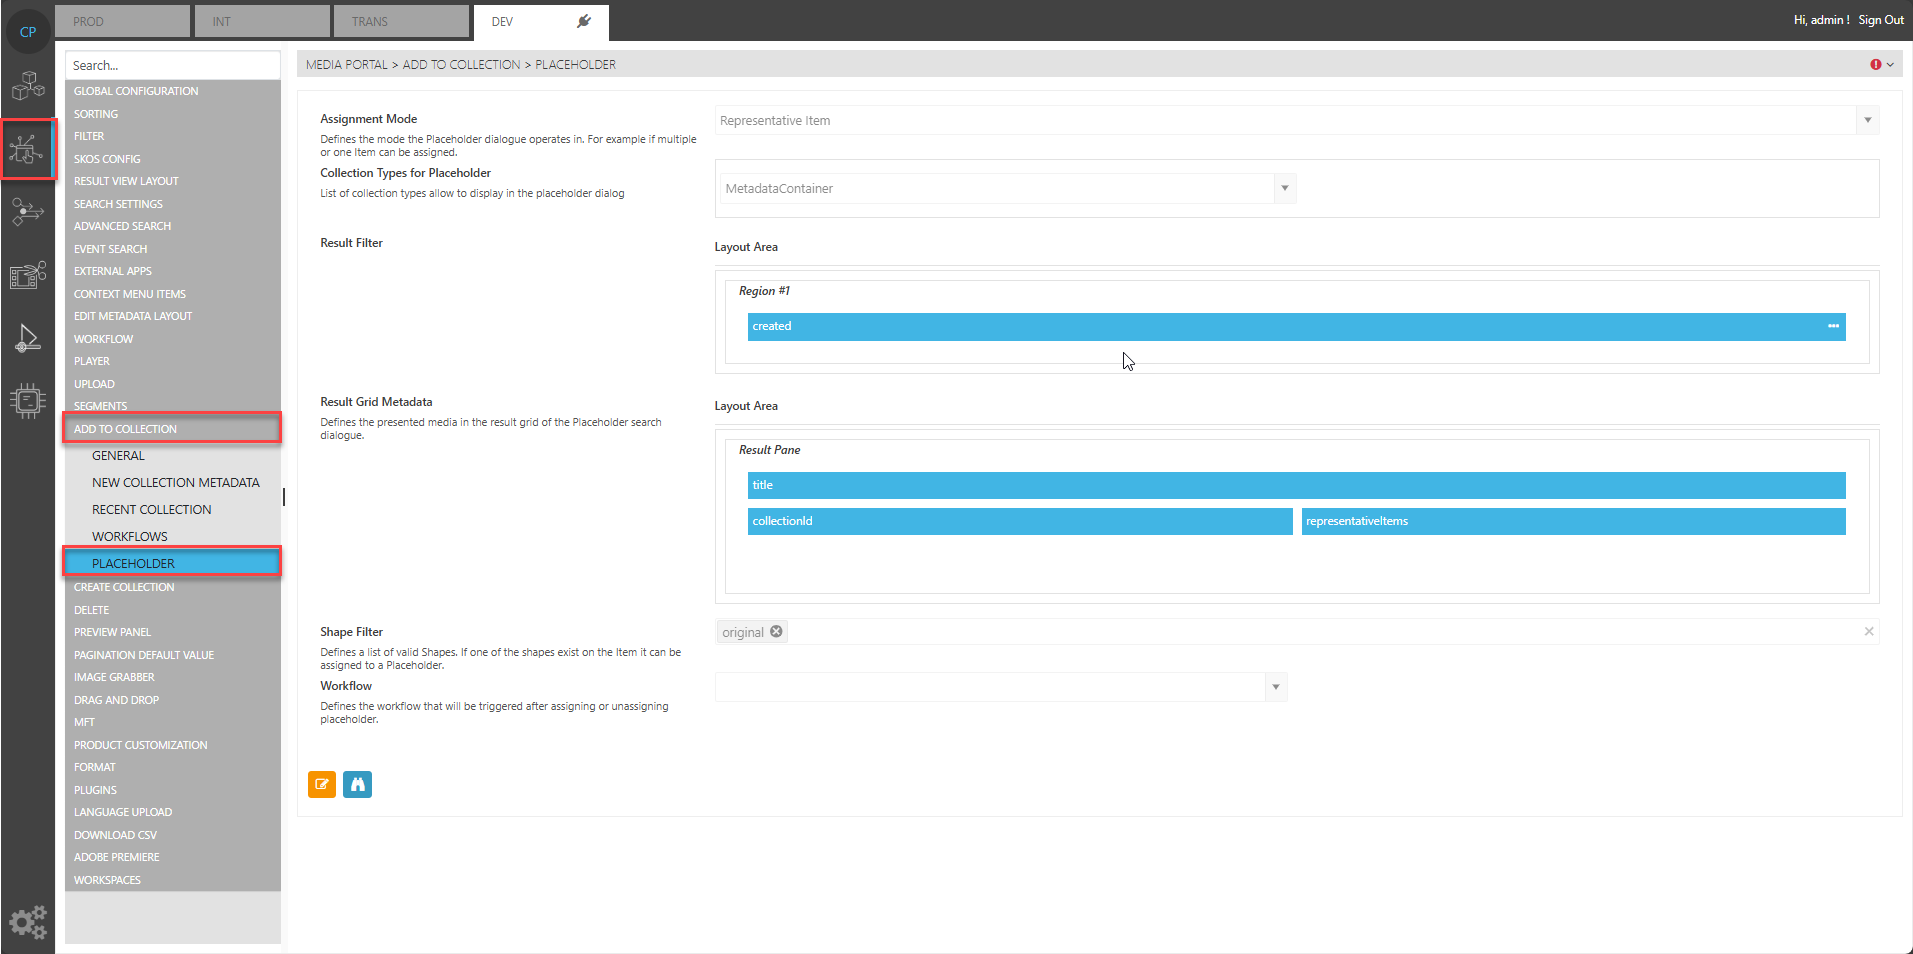
Task: Click the Search input field
Action: click(172, 66)
